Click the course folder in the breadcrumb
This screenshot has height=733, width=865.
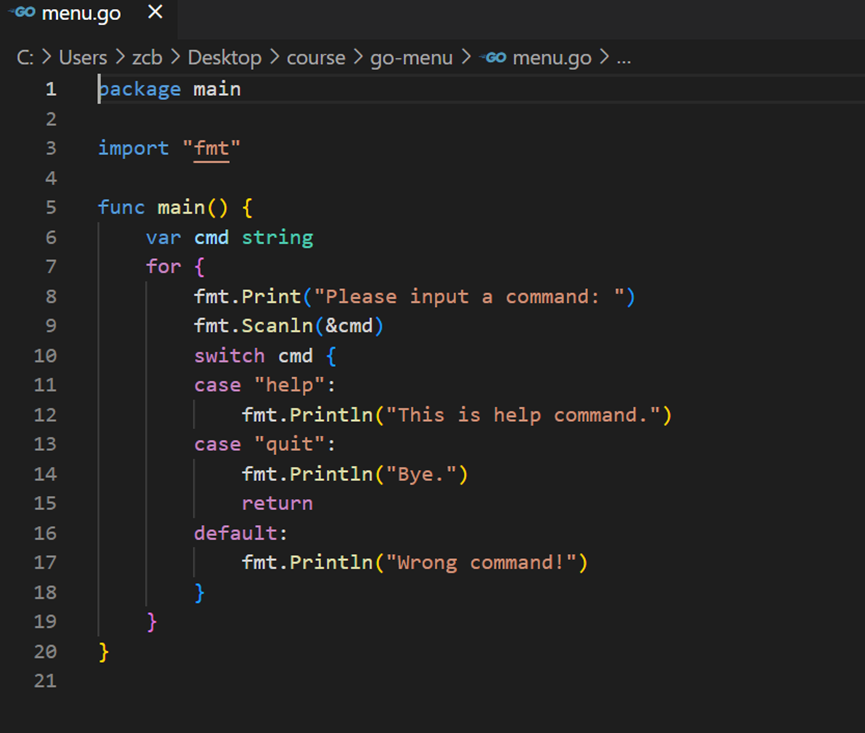click(x=315, y=58)
